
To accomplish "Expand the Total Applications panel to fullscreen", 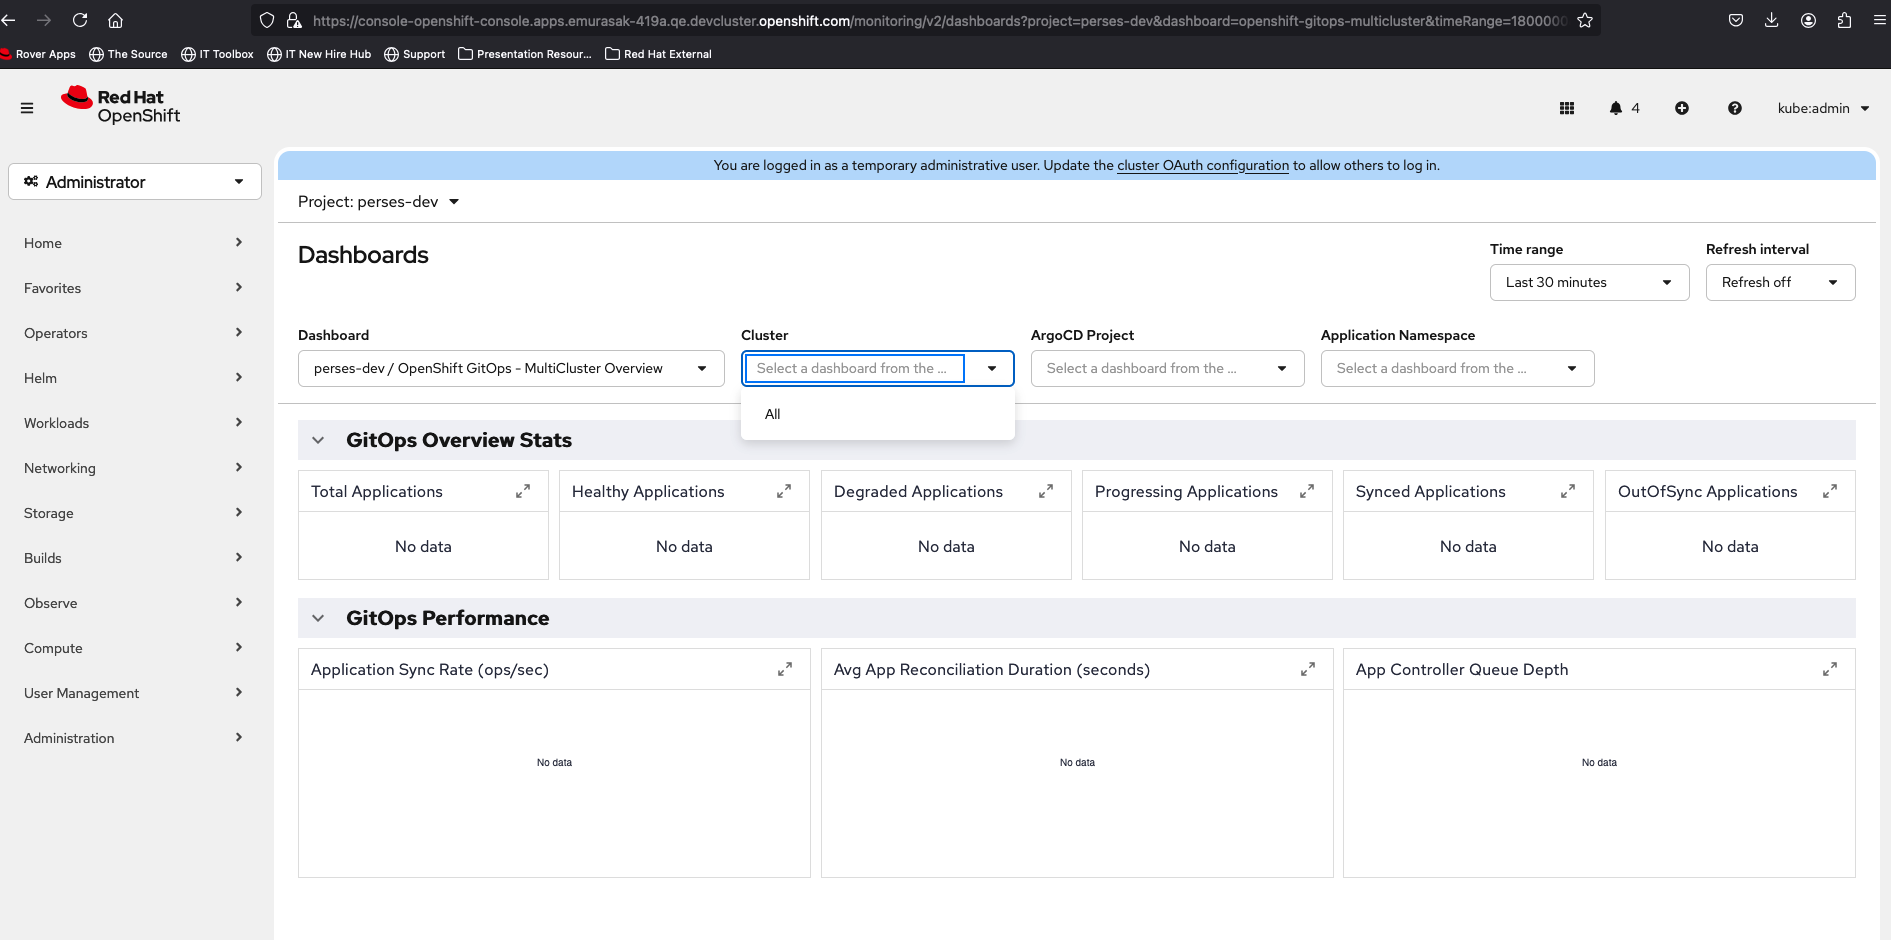I will 523,491.
